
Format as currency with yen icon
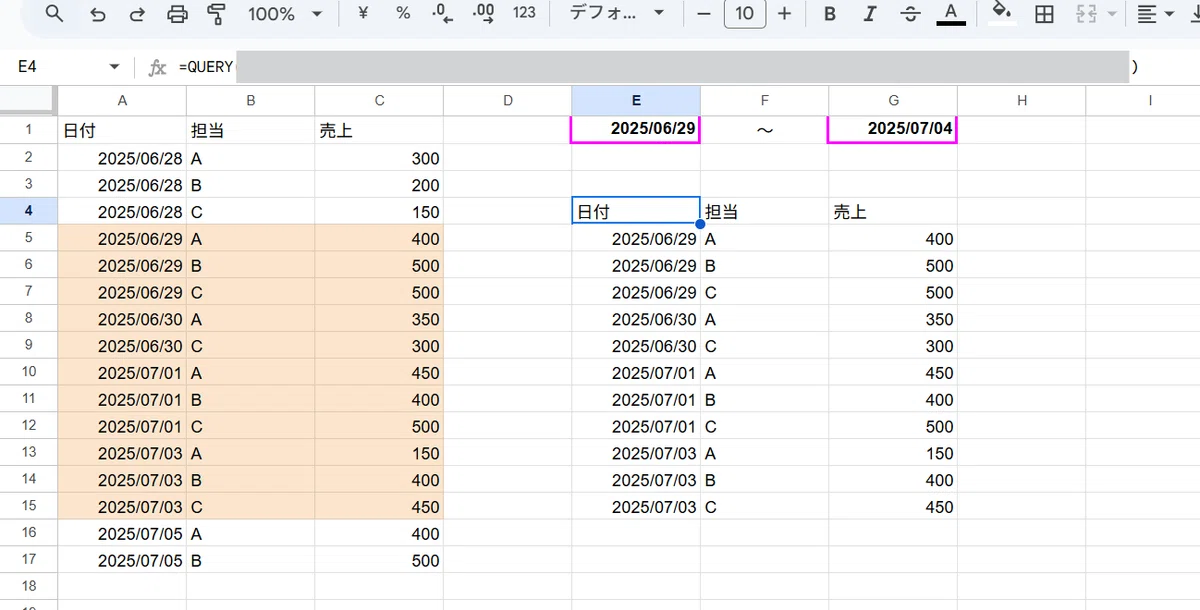pos(364,14)
